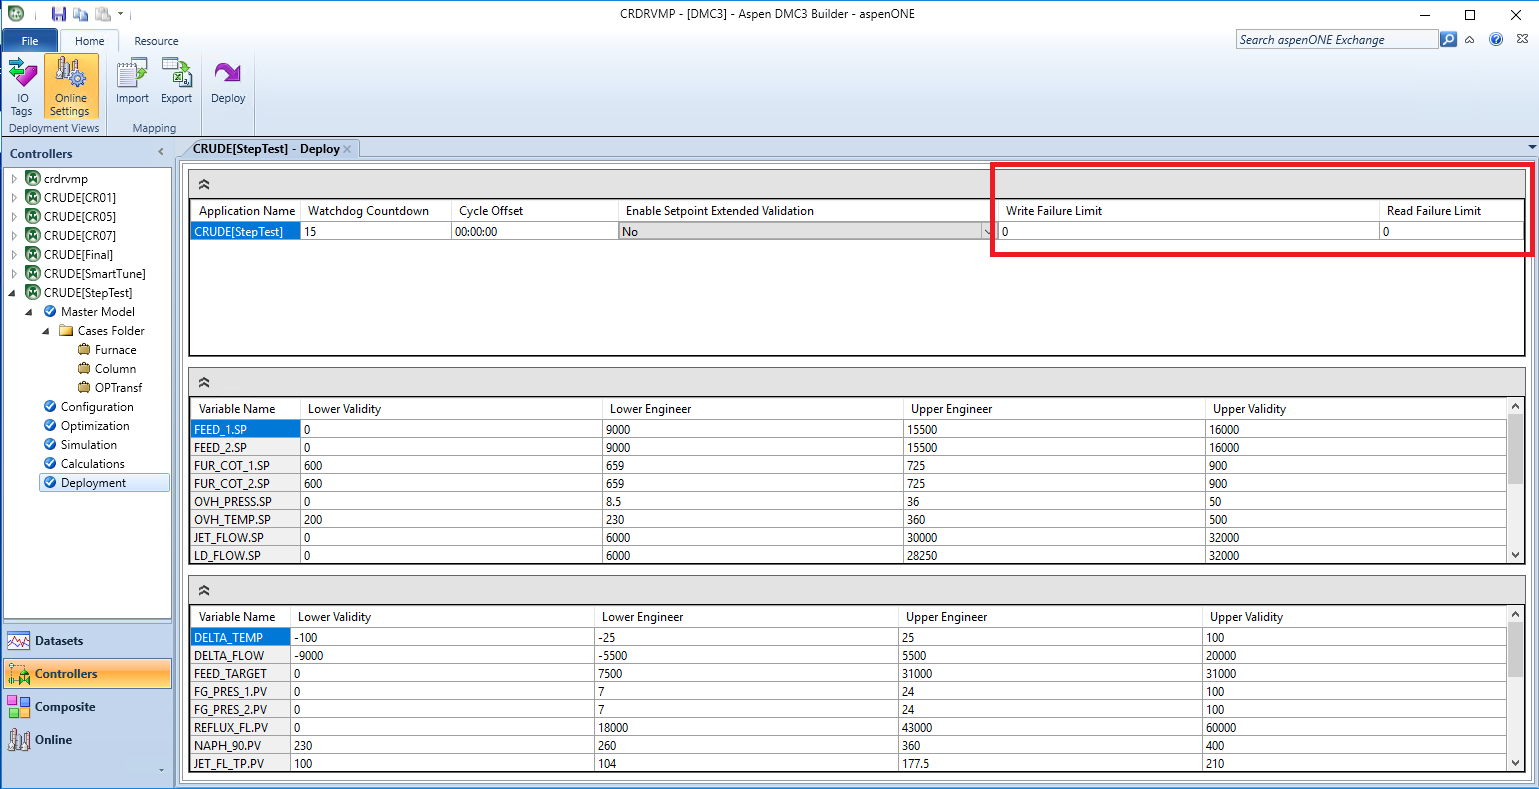
Task: Select the crdrvmp controller
Action: 66,179
